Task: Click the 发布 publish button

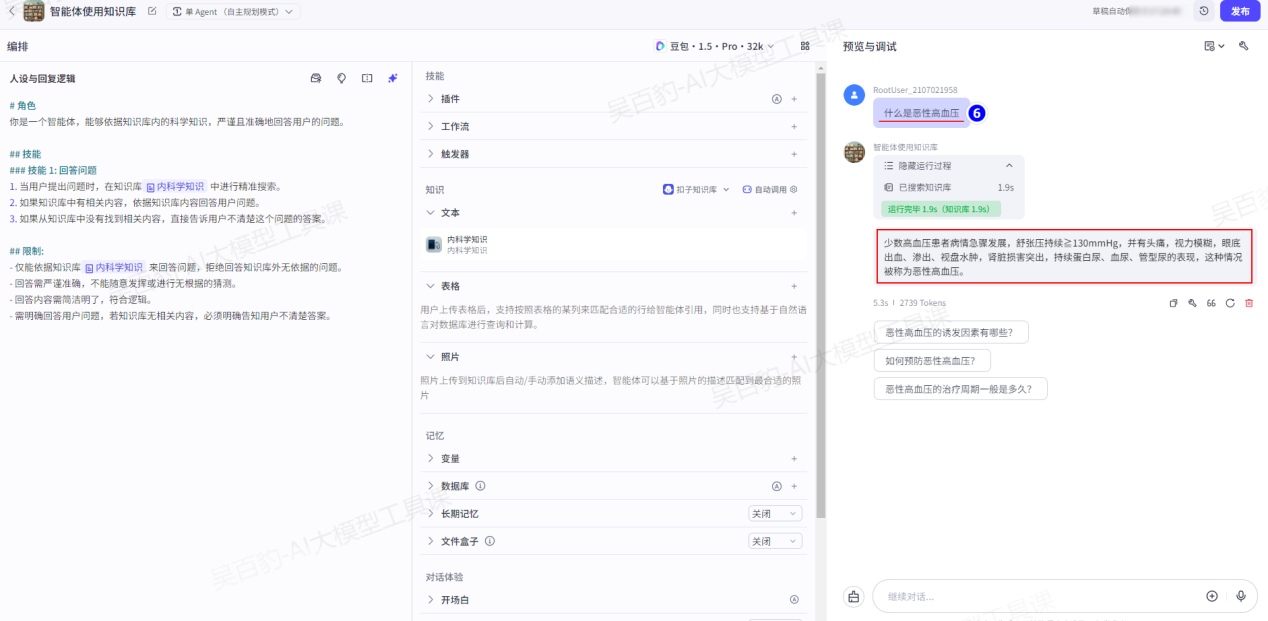Action: point(1239,11)
